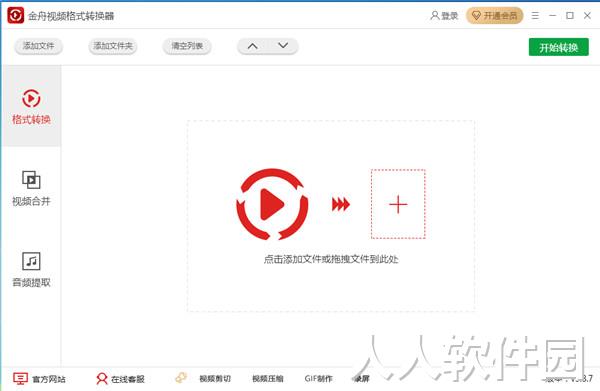
Task: Open the GIF制作 tool link
Action: pyautogui.click(x=318, y=379)
